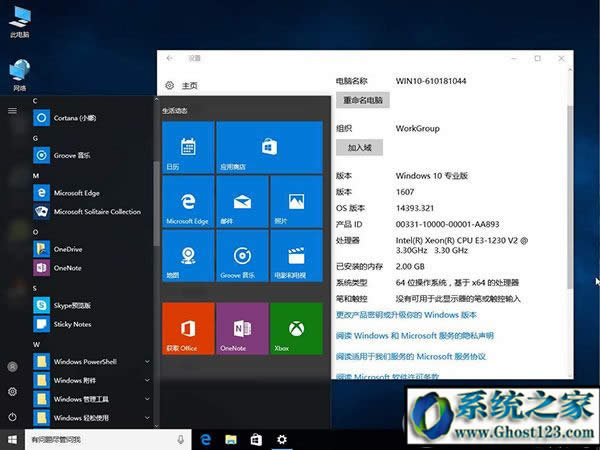Open the Cortana app icon

click(x=42, y=117)
